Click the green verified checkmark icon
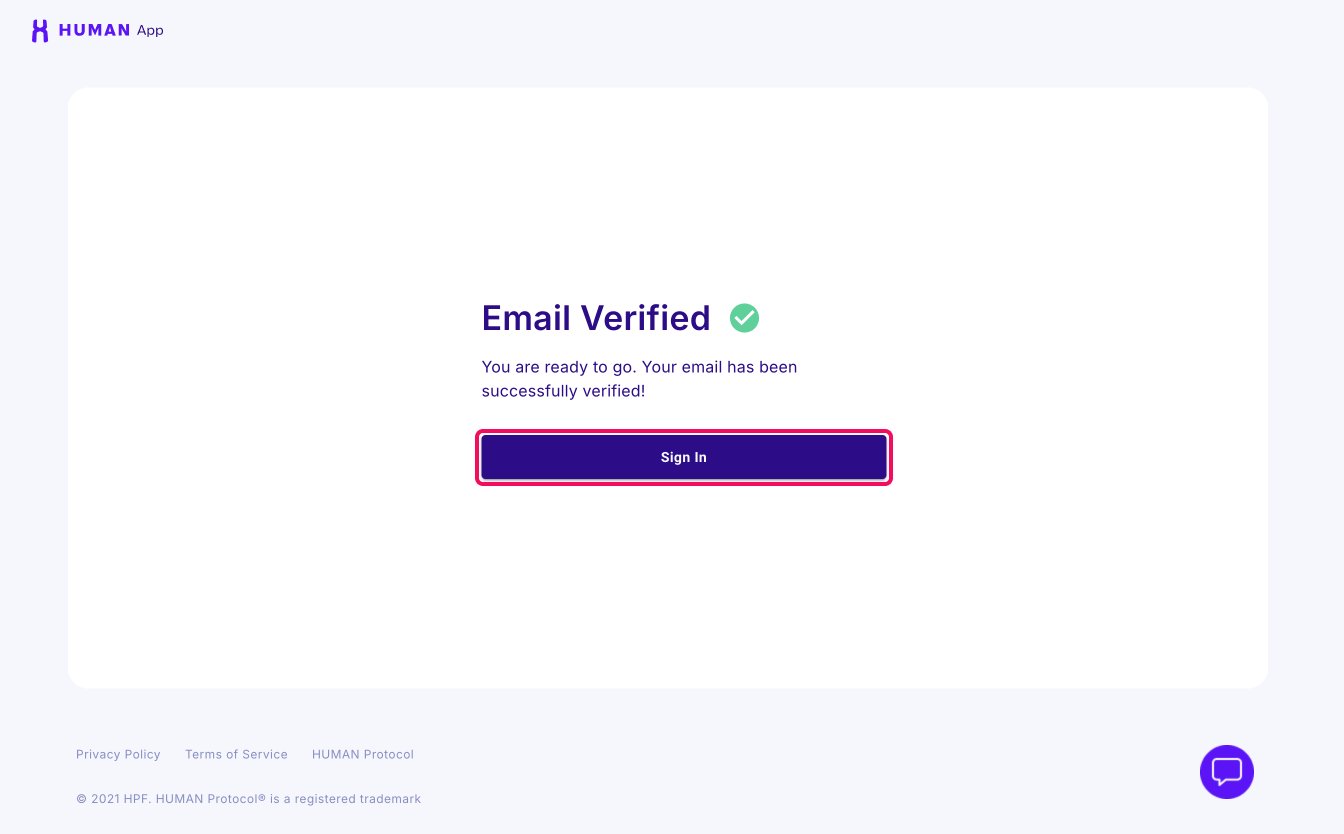Viewport: 1344px width, 834px height. (x=744, y=318)
